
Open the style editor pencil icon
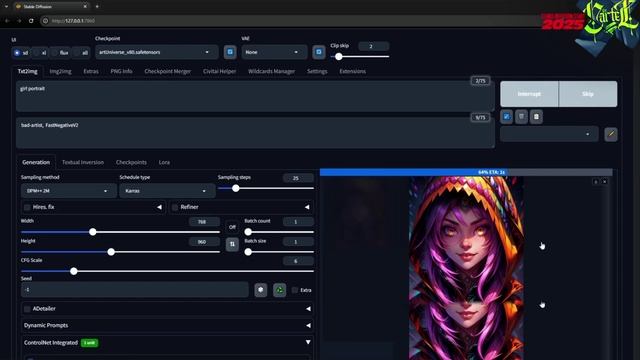[x=611, y=134]
